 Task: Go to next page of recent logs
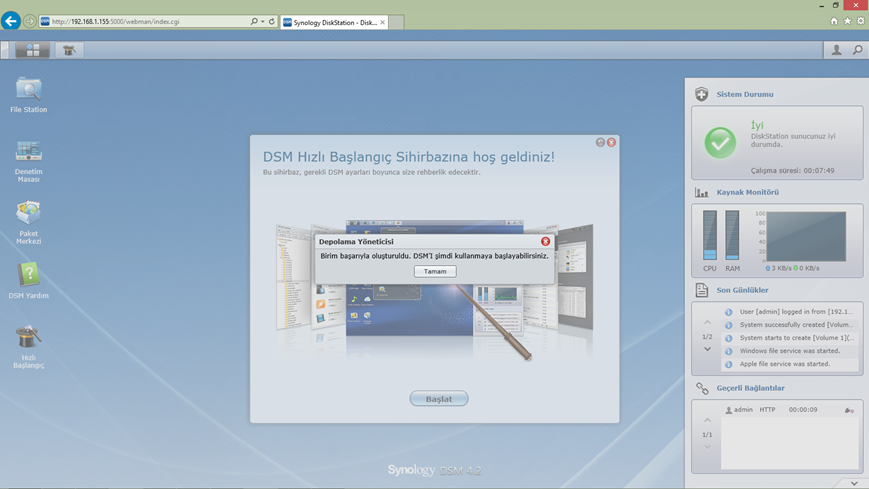(x=708, y=349)
